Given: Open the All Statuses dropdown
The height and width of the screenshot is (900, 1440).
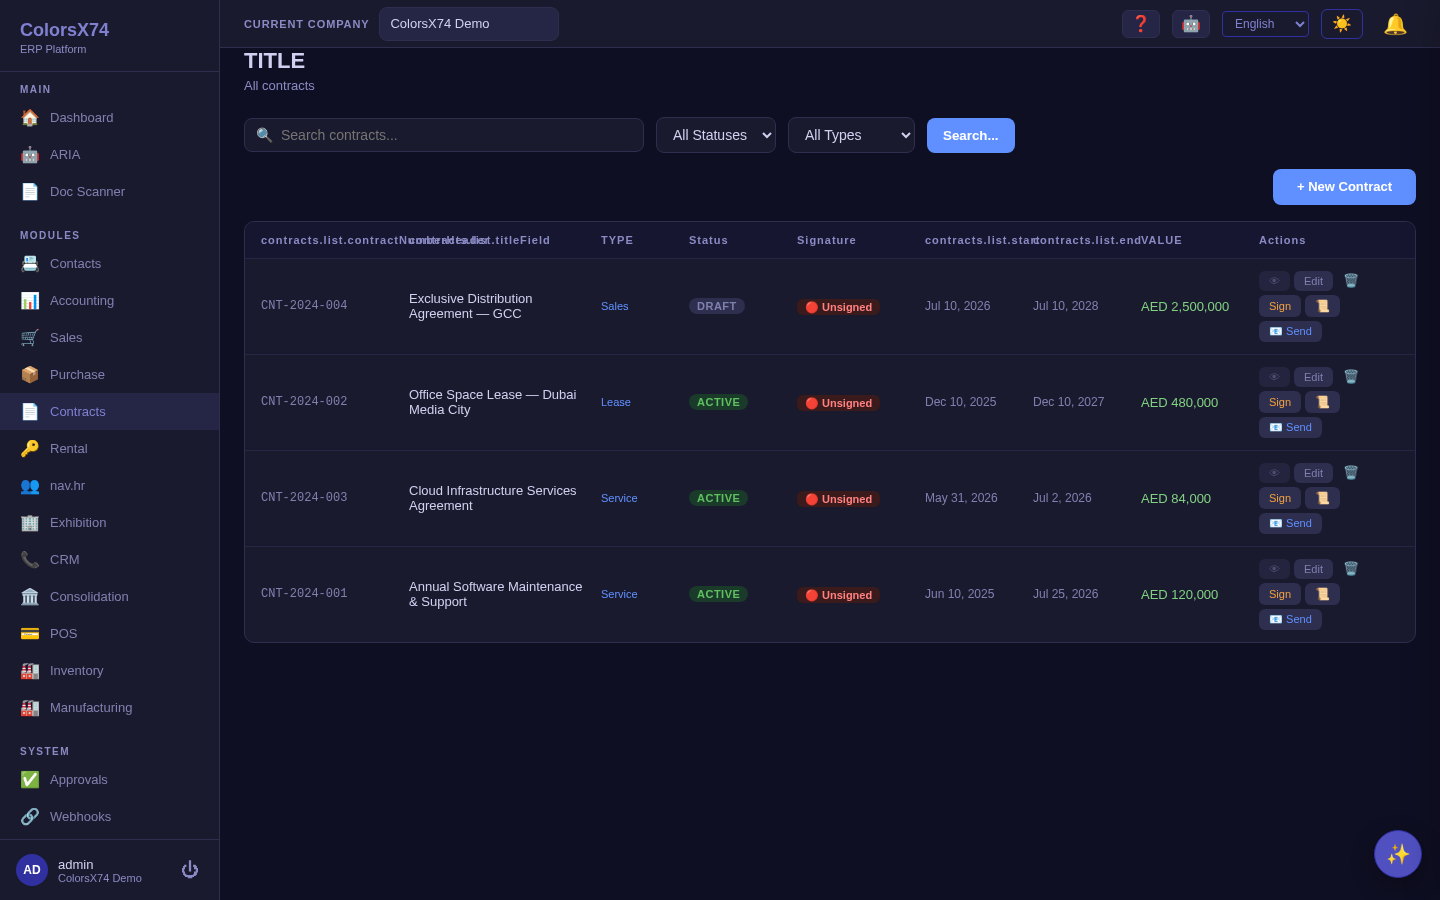Looking at the screenshot, I should point(716,135).
